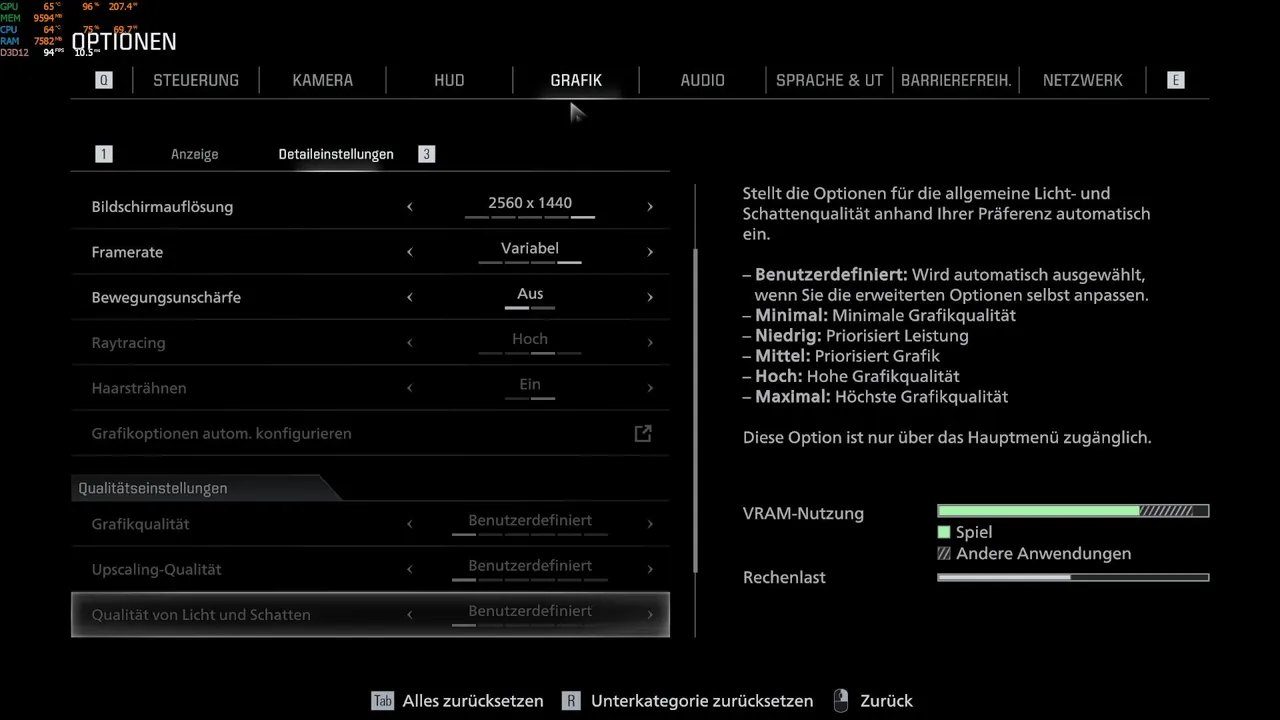This screenshot has height=720, width=1280.
Task: Click right arrow of Haarsträhnen
Action: coord(650,388)
